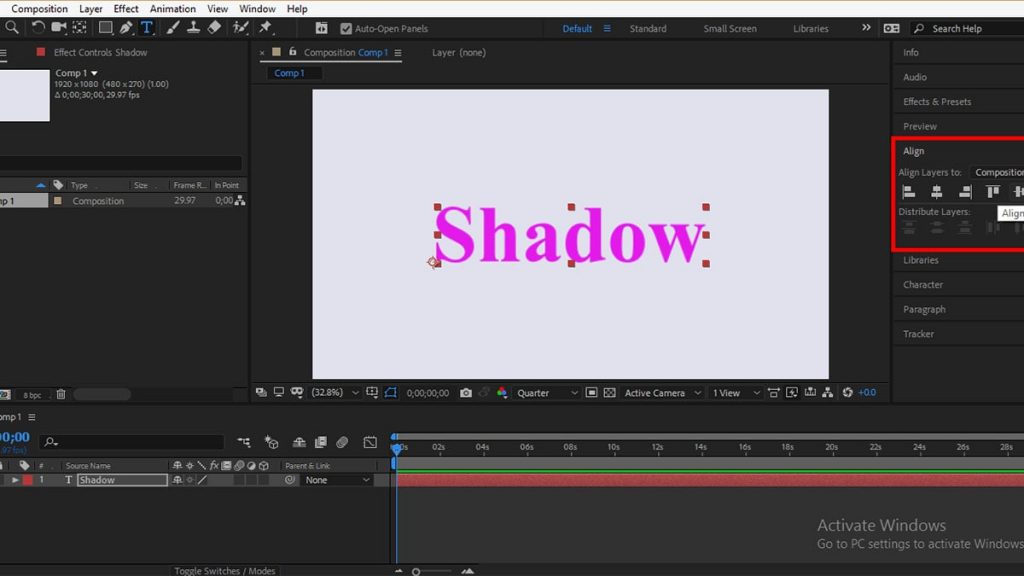Enable Motion Blur for all layers
This screenshot has width=1024, height=576.
[x=300, y=442]
